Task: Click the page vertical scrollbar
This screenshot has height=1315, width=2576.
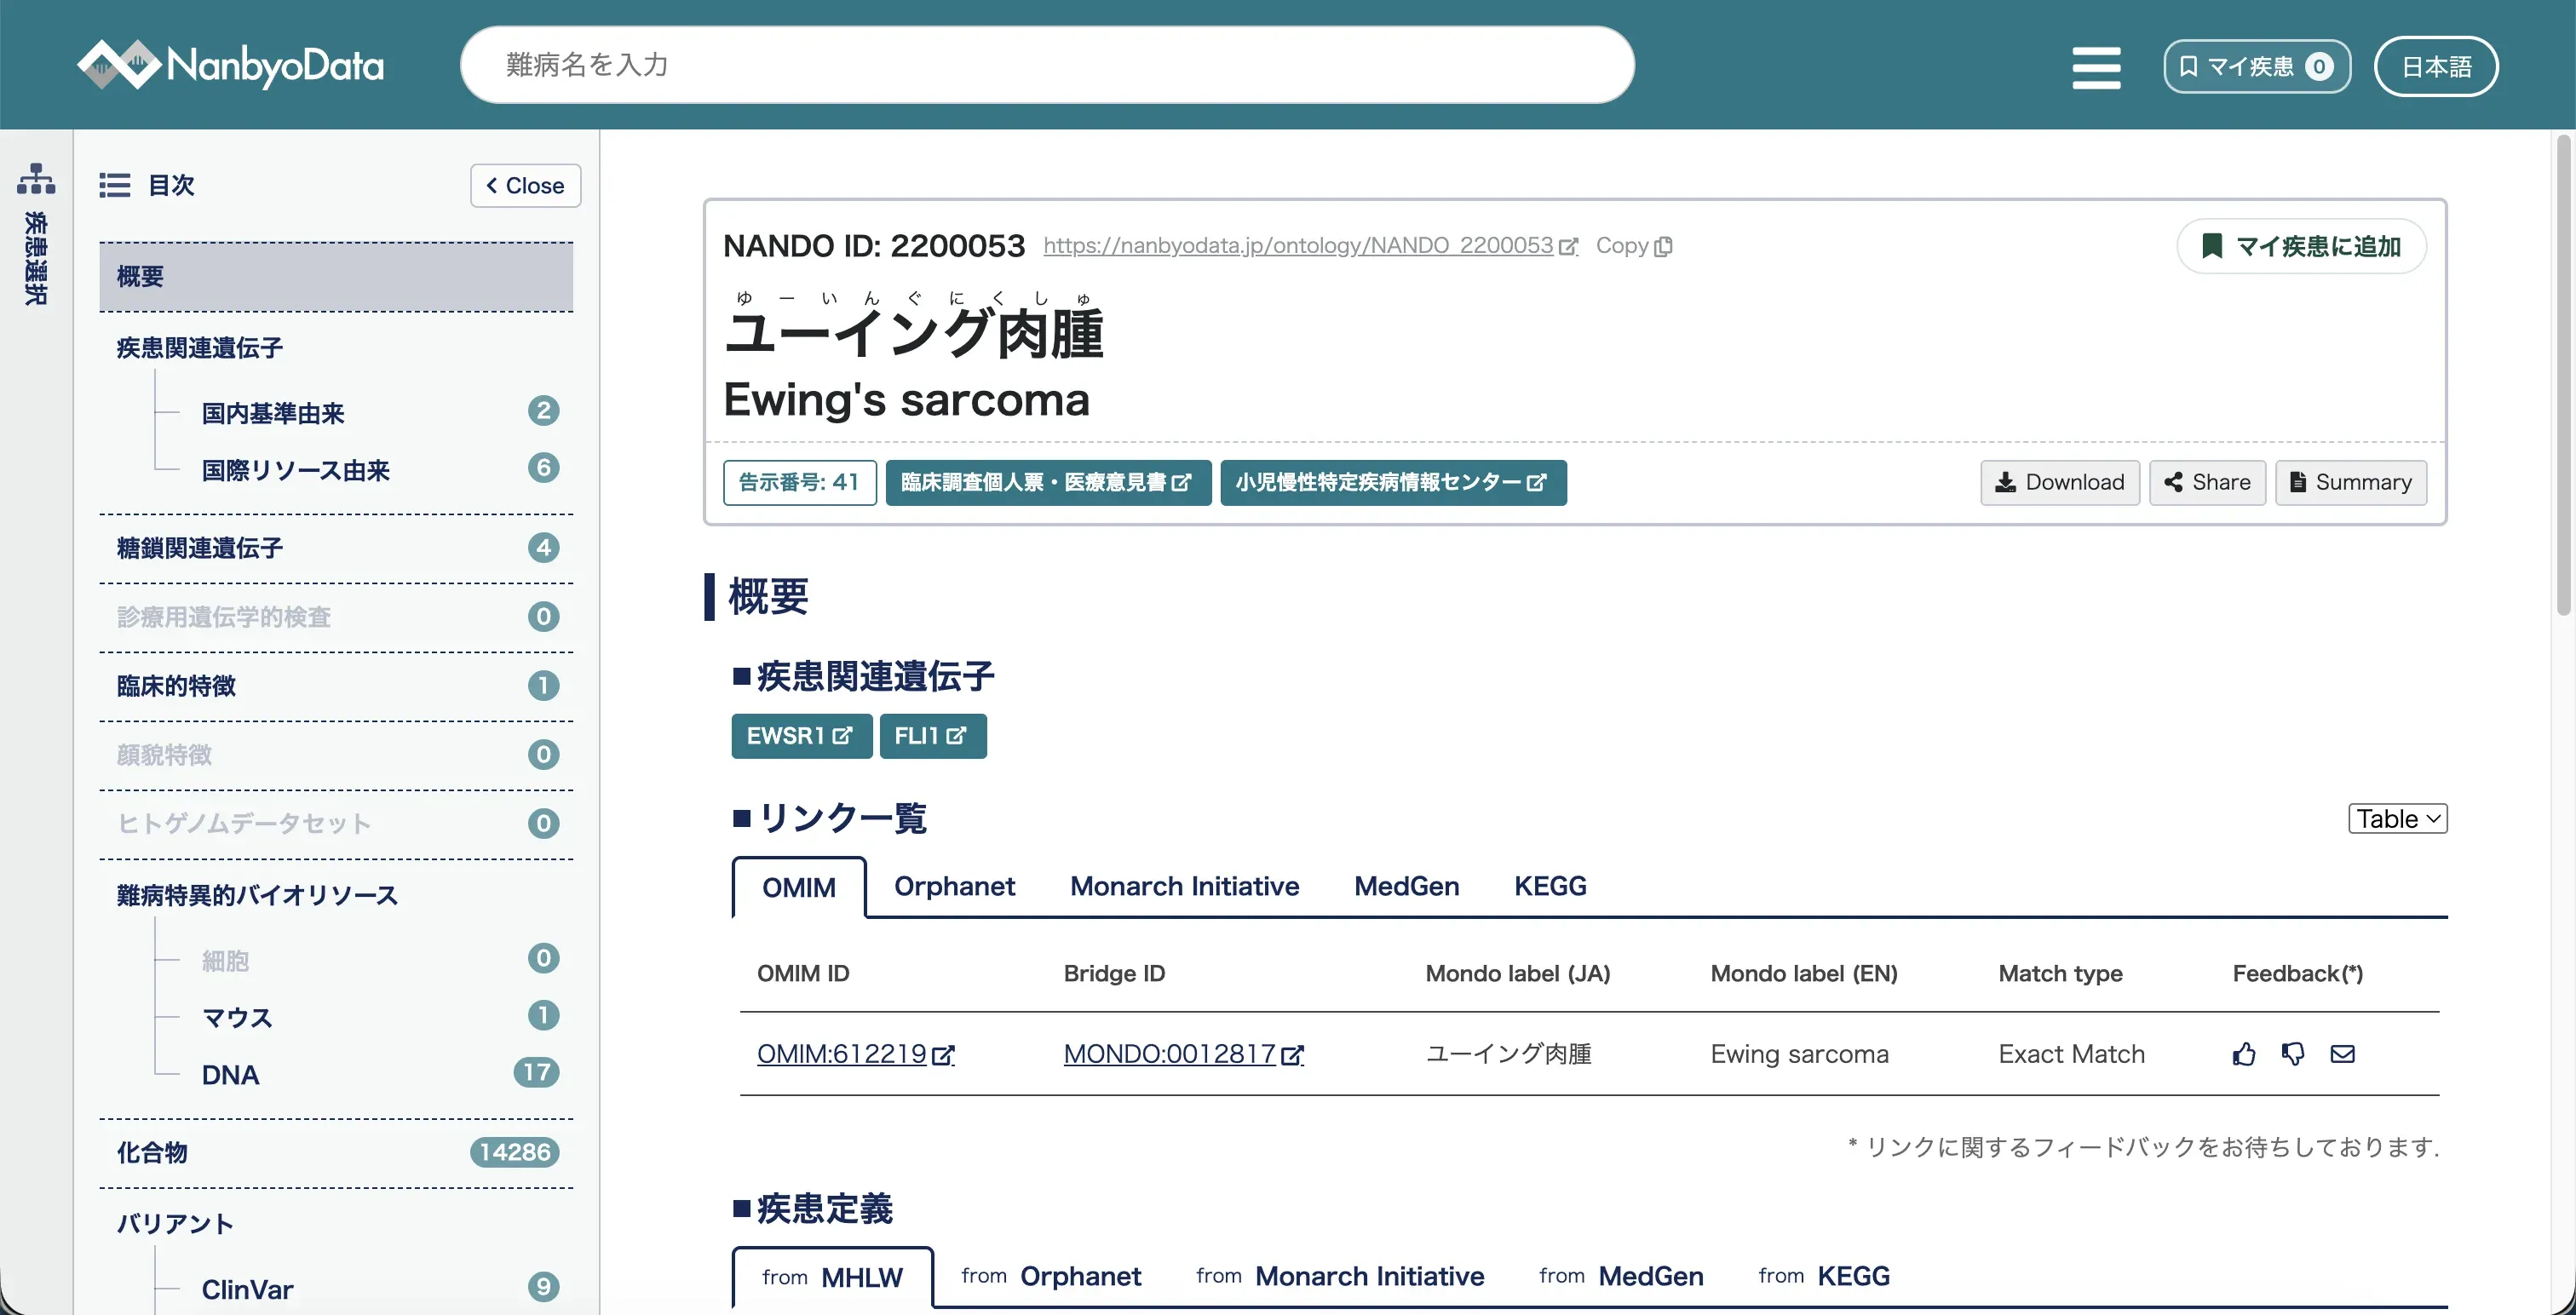Action: pos(2563,375)
